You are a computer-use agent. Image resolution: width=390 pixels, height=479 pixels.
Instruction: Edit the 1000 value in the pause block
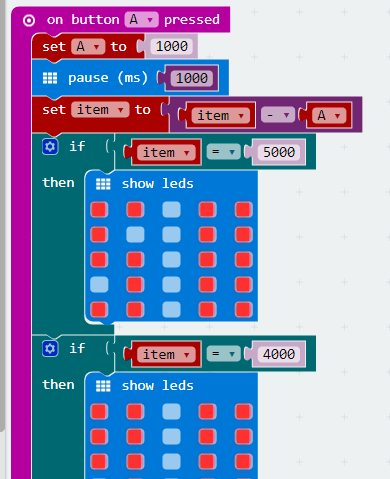192,78
